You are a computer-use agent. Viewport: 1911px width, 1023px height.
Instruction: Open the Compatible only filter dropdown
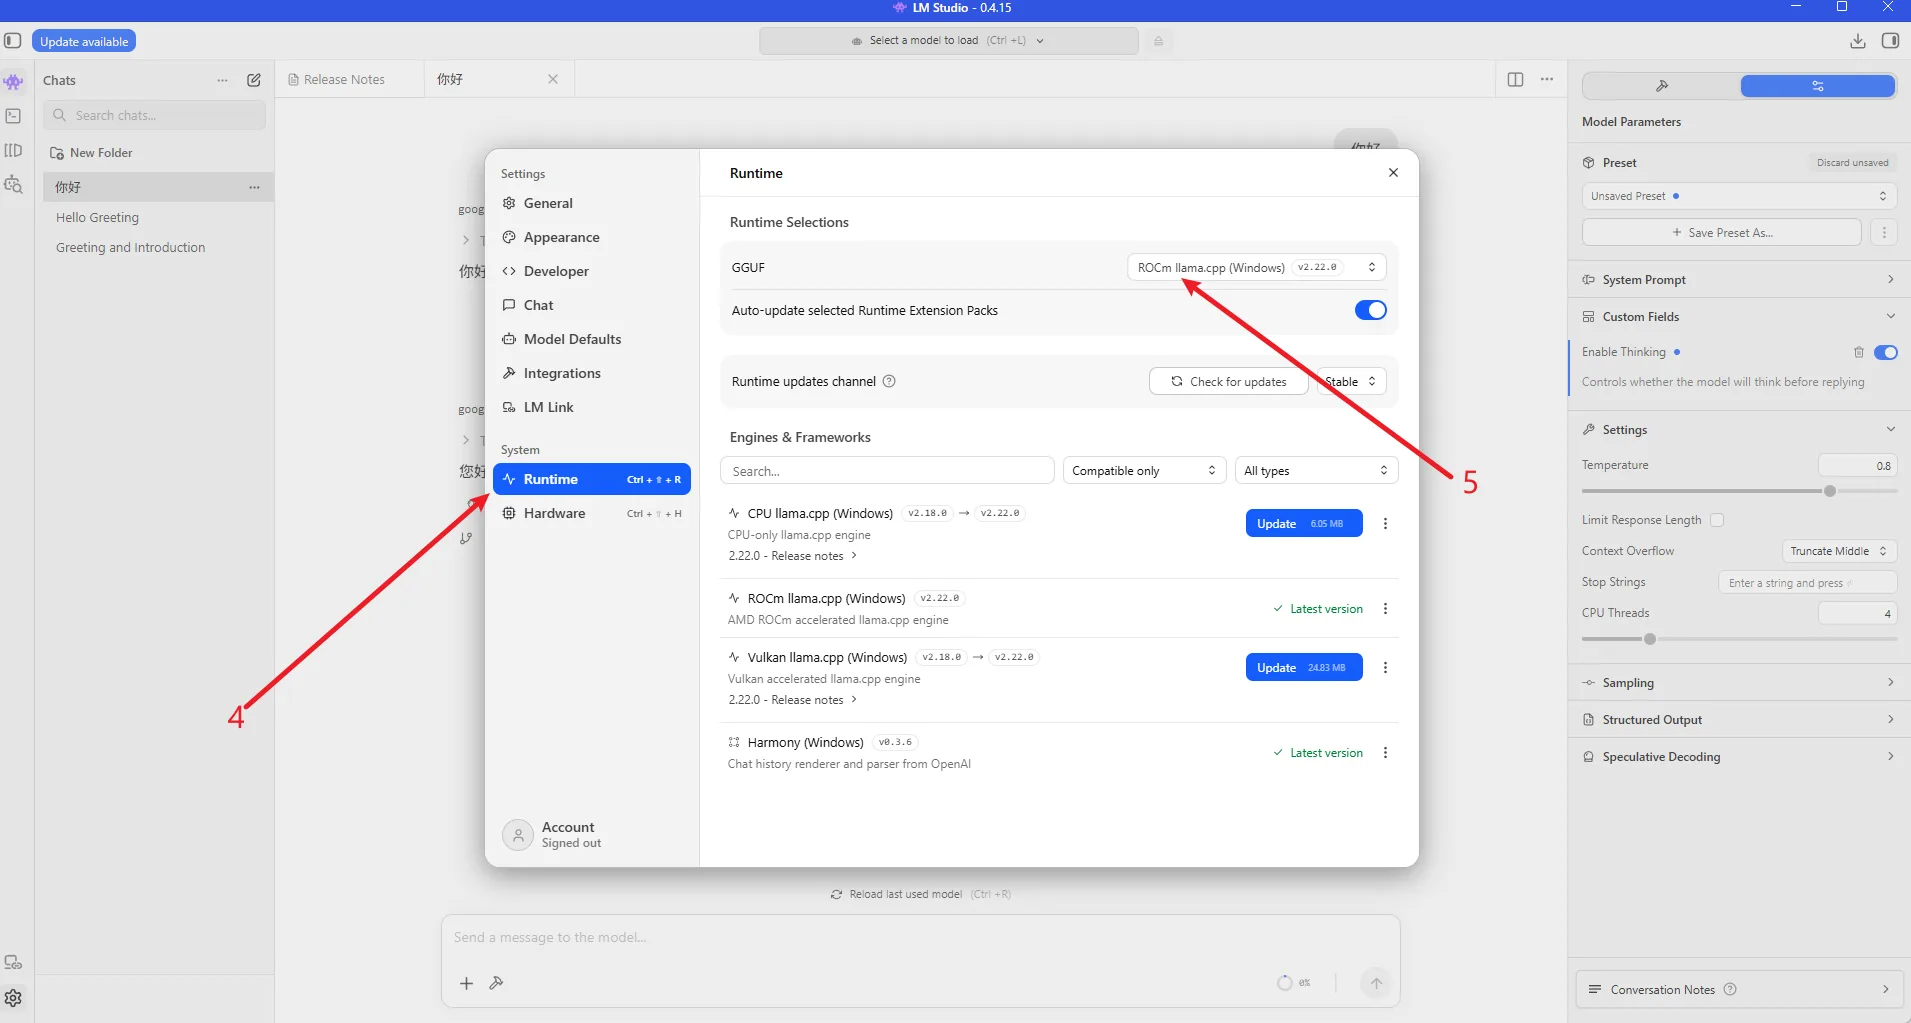tap(1144, 470)
